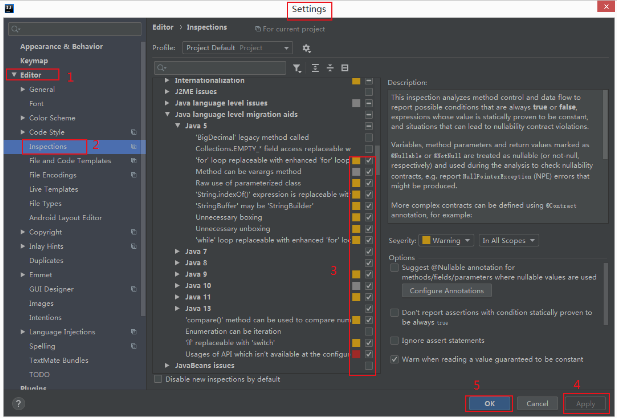Click the project-level icon beside Code Style
The image size is (617, 418).
click(134, 132)
